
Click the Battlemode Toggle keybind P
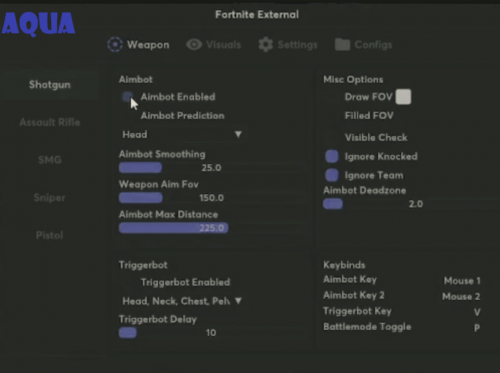[477, 328]
